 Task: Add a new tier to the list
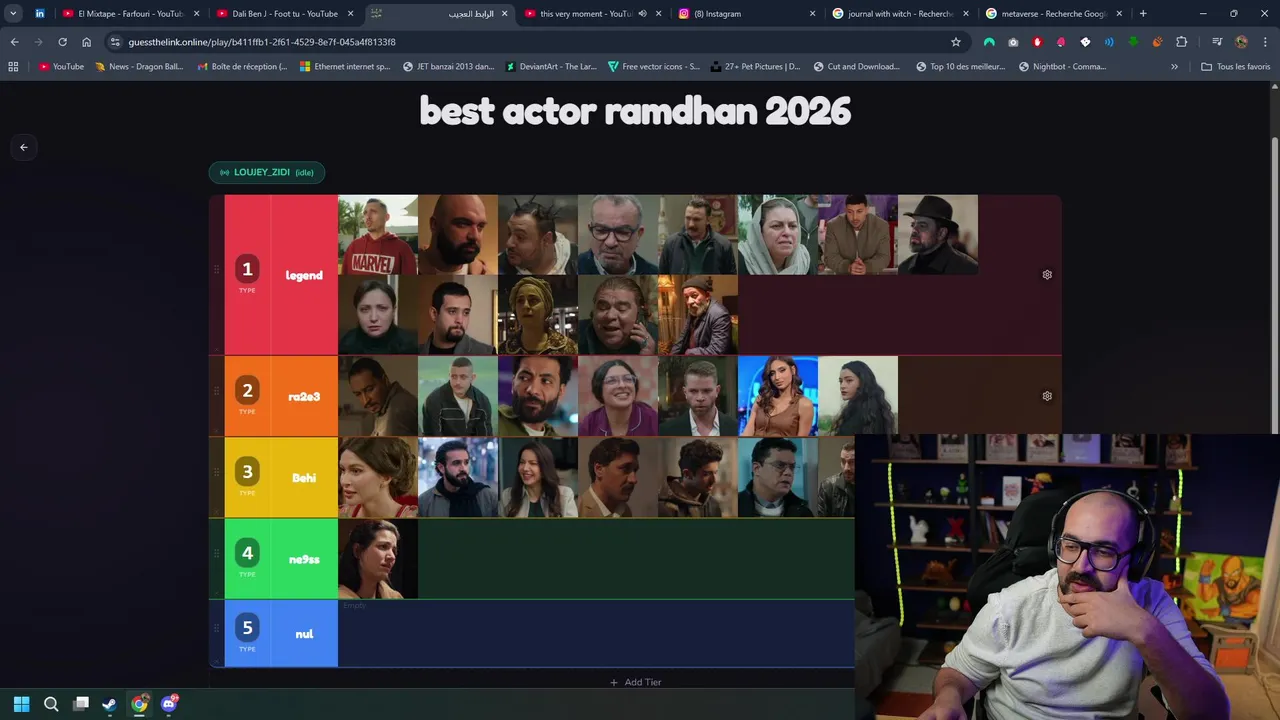pyautogui.click(x=635, y=682)
